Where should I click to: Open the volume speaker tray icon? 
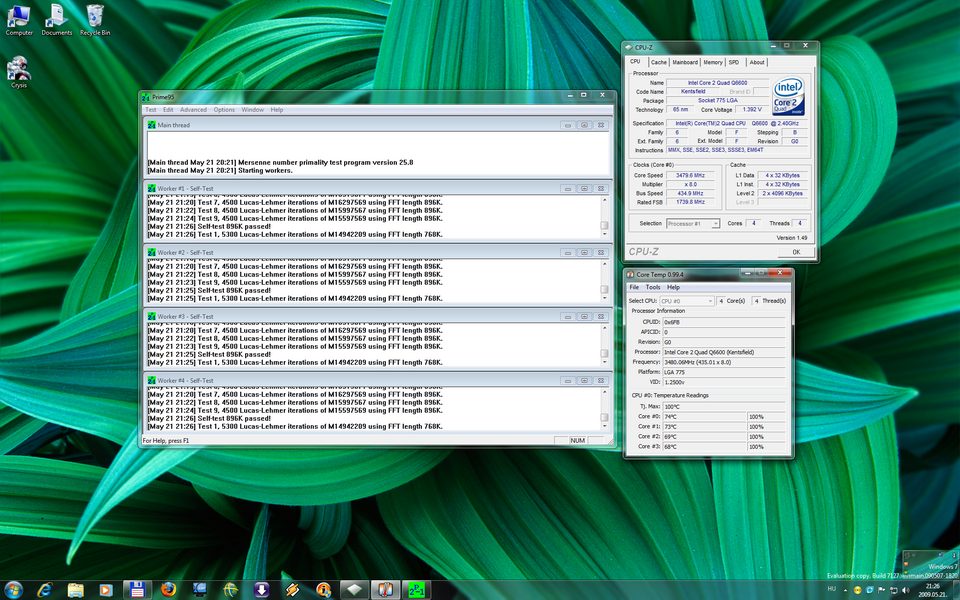coord(906,590)
